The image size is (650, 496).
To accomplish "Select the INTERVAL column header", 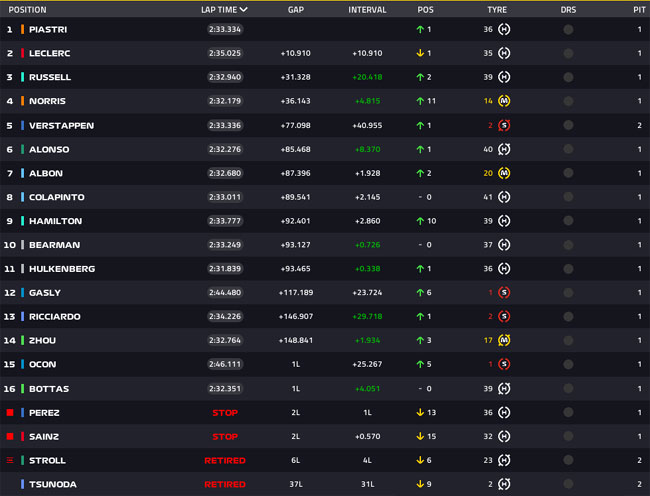I will click(367, 10).
